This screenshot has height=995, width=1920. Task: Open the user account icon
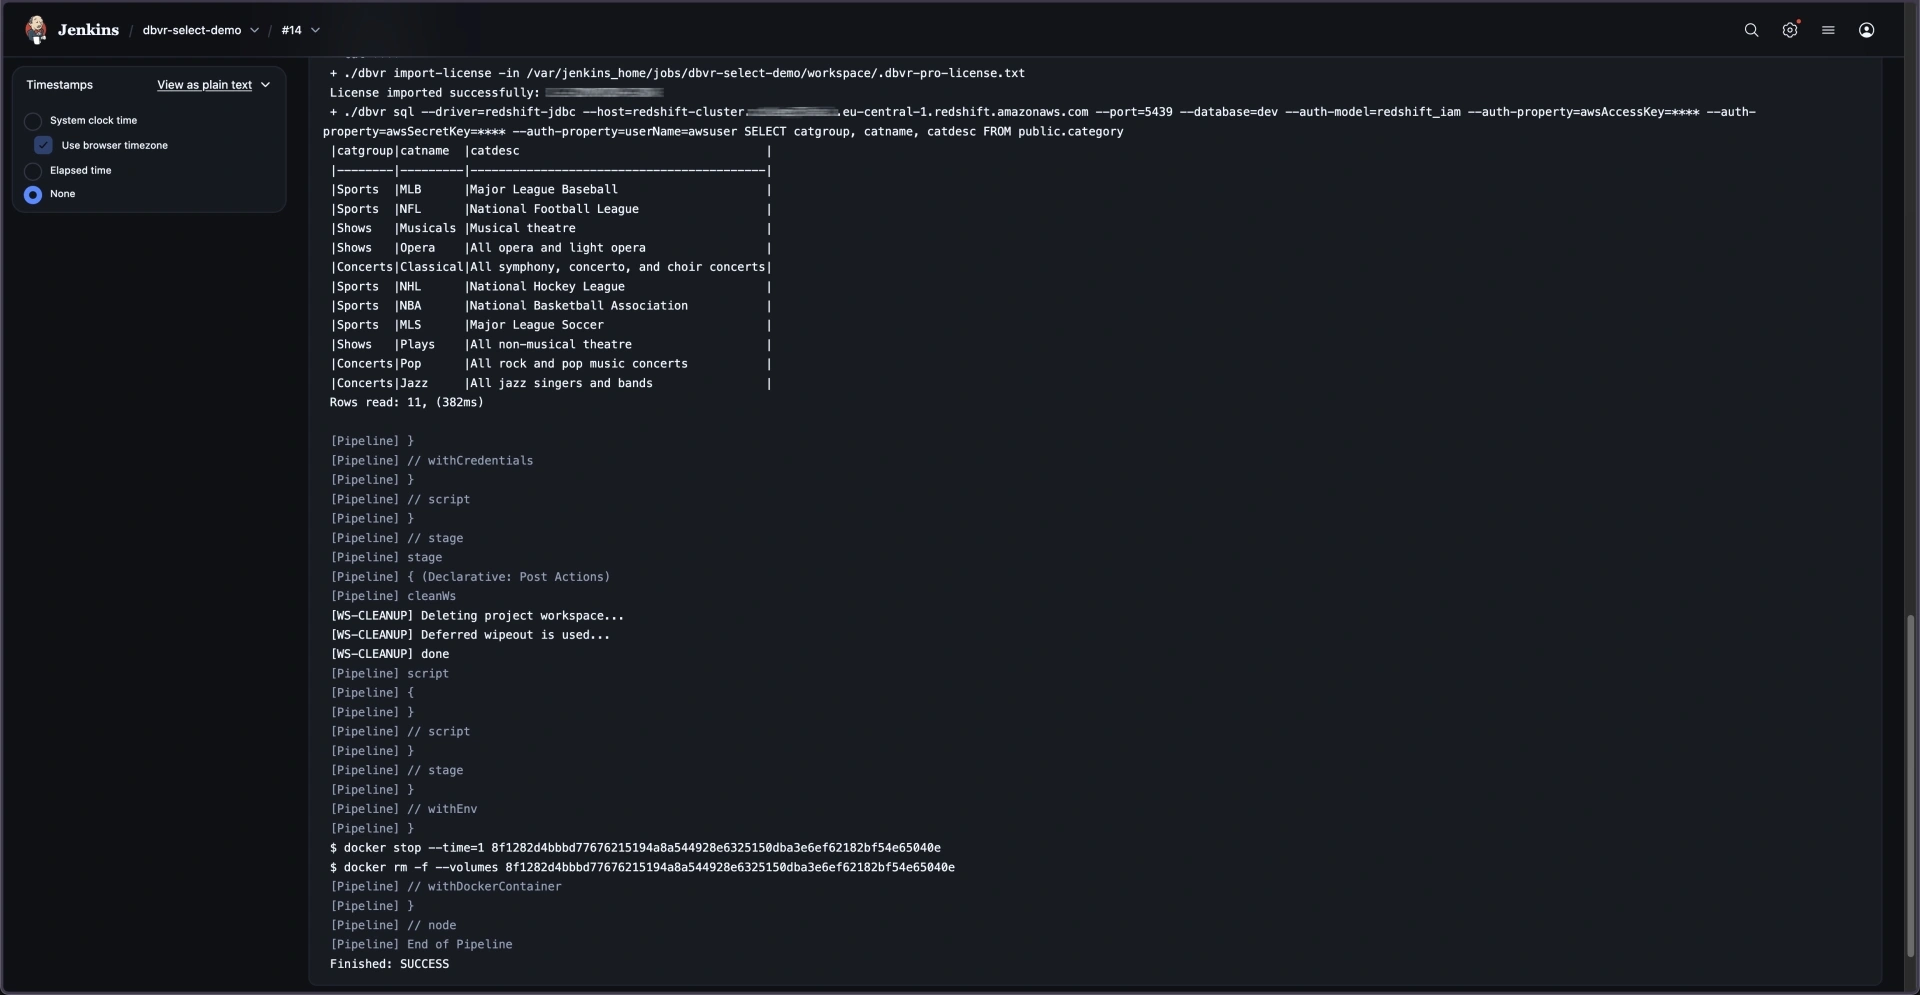(1866, 30)
